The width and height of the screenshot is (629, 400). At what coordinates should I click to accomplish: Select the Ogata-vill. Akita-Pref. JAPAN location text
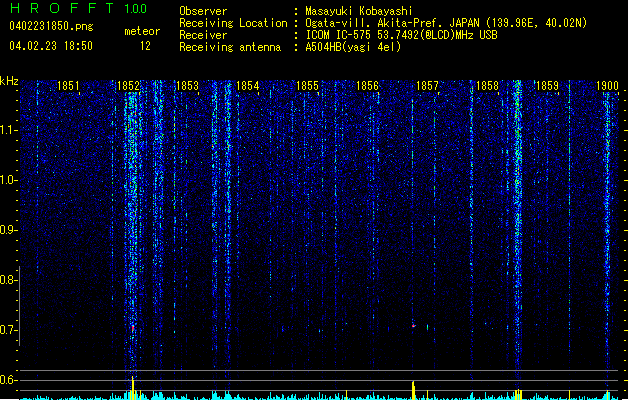tap(446, 23)
